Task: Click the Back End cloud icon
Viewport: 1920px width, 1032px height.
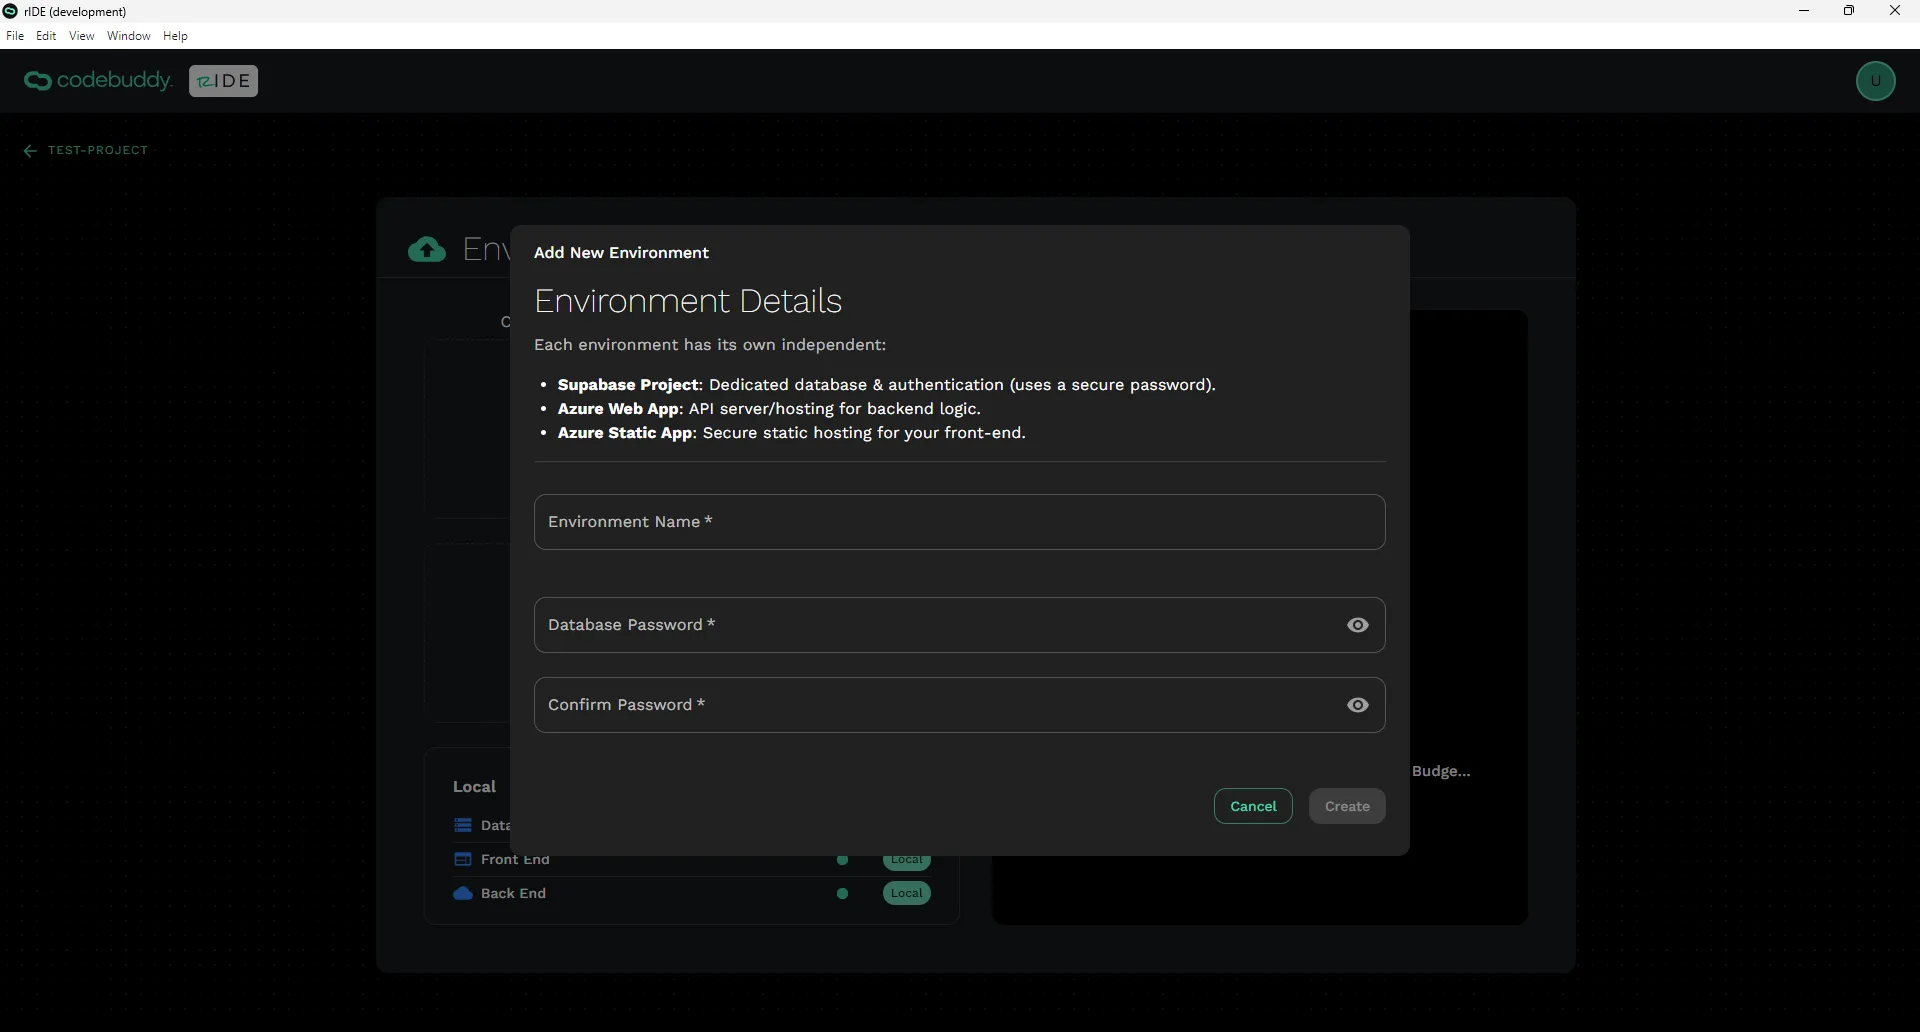Action: (x=463, y=893)
